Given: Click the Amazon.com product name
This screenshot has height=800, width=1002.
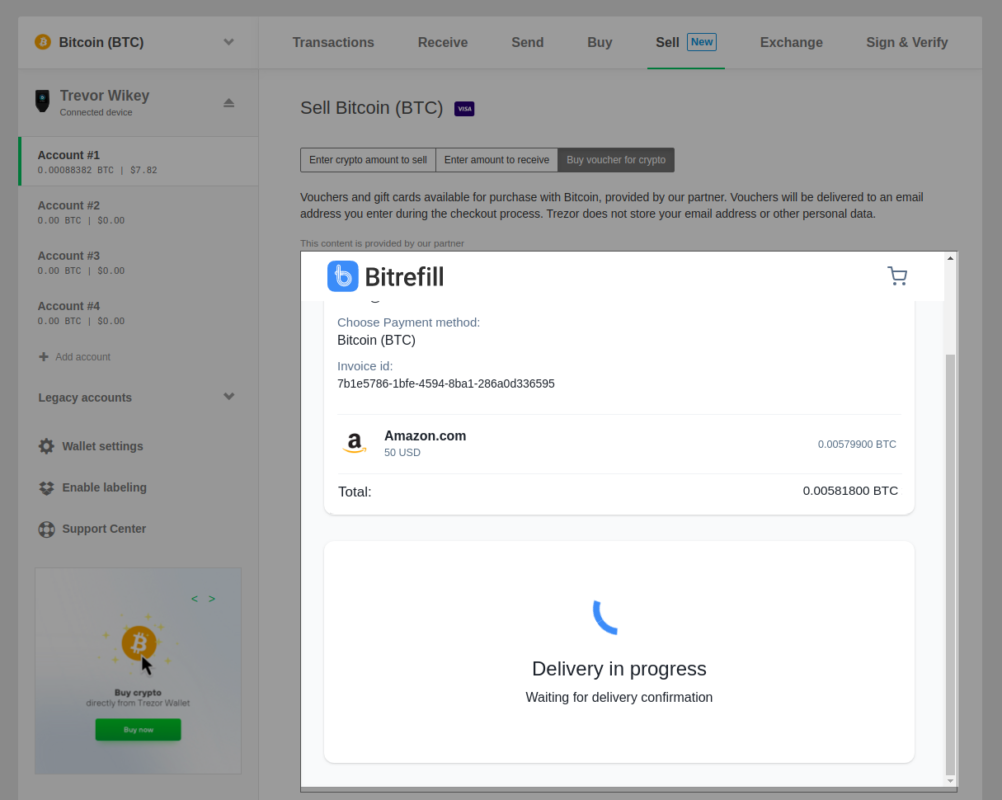Looking at the screenshot, I should 425,436.
